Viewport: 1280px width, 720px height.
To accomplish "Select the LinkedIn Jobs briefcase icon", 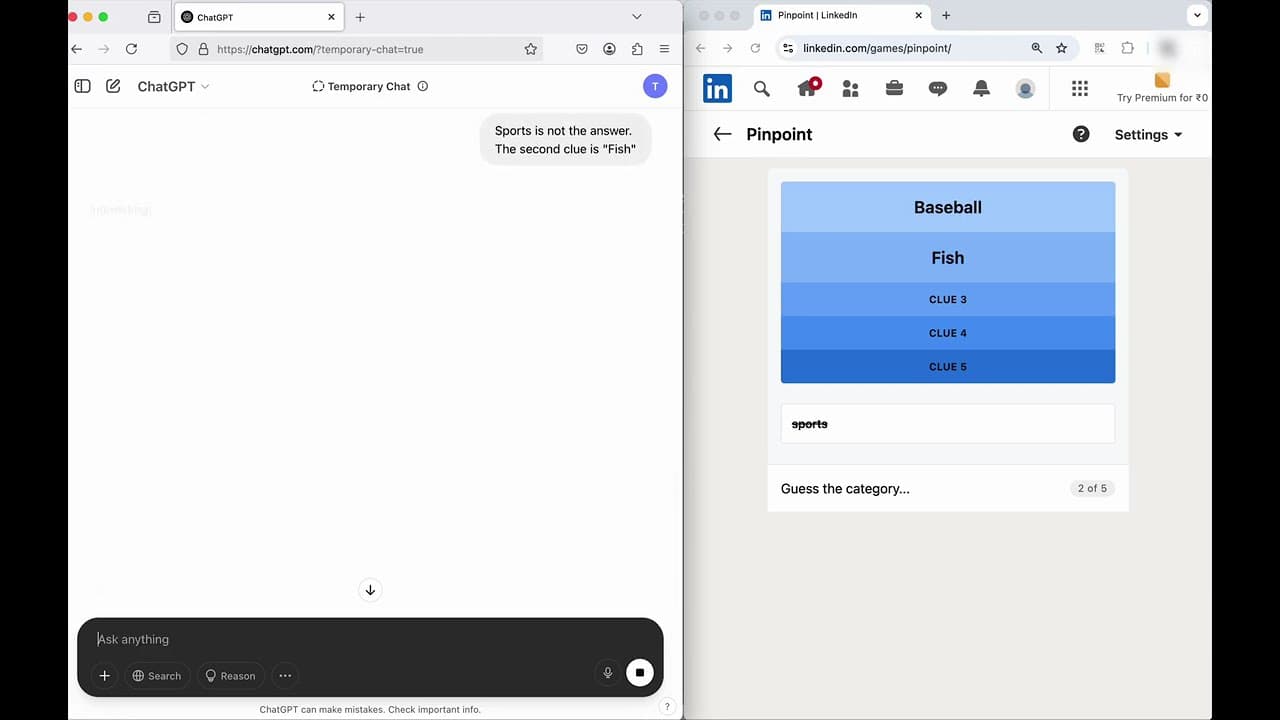I will 893,88.
